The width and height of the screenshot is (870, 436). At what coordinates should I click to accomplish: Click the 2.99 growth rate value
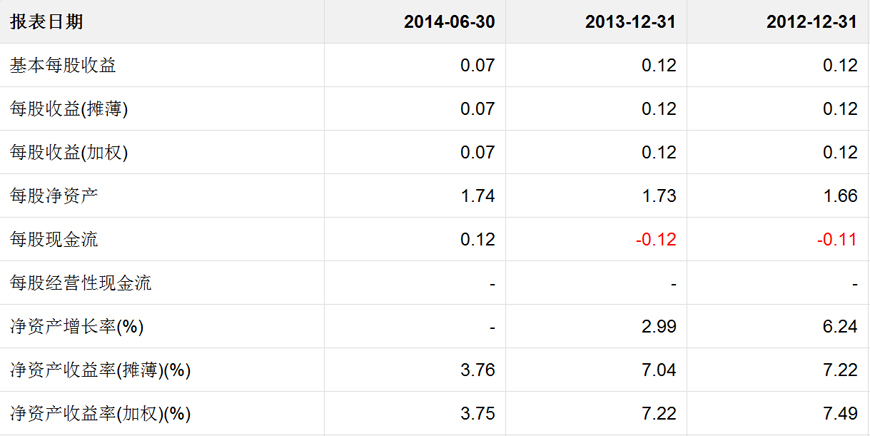coord(659,327)
